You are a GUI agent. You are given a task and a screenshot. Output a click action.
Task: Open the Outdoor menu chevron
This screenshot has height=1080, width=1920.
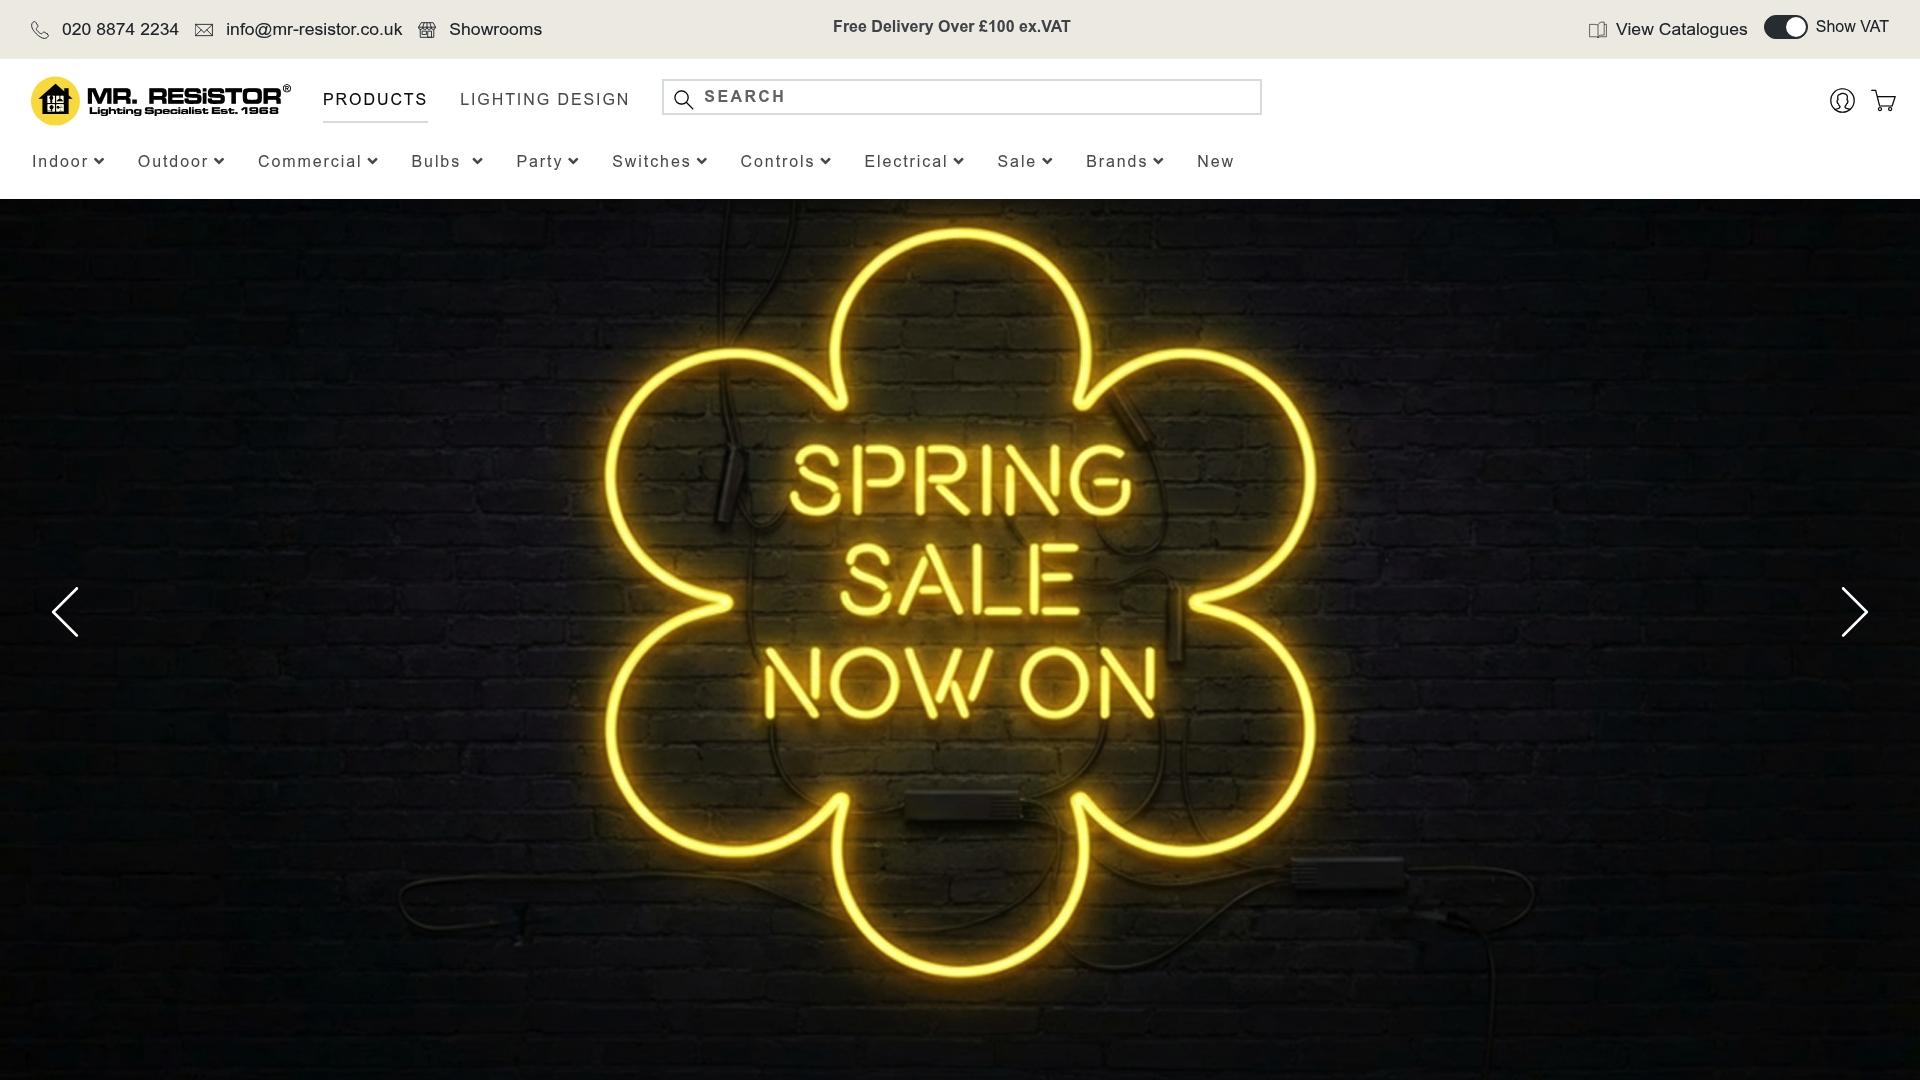point(219,161)
